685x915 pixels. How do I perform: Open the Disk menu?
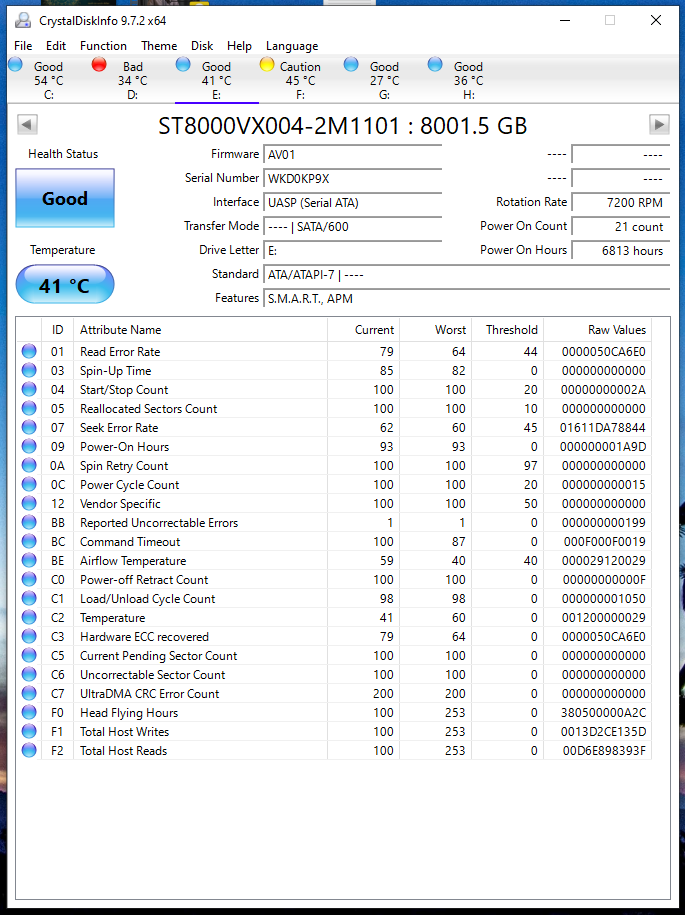click(202, 46)
